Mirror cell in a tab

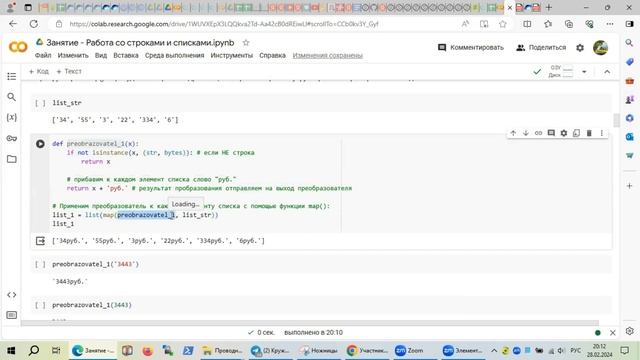[x=576, y=133]
